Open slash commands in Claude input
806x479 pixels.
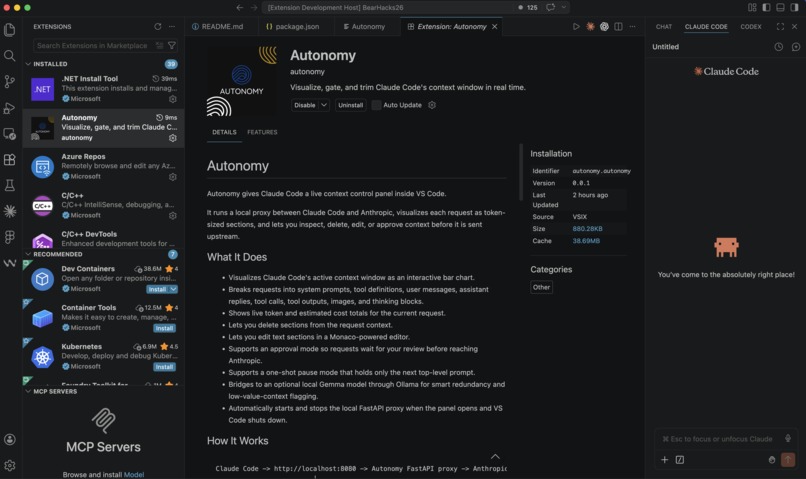(x=680, y=459)
